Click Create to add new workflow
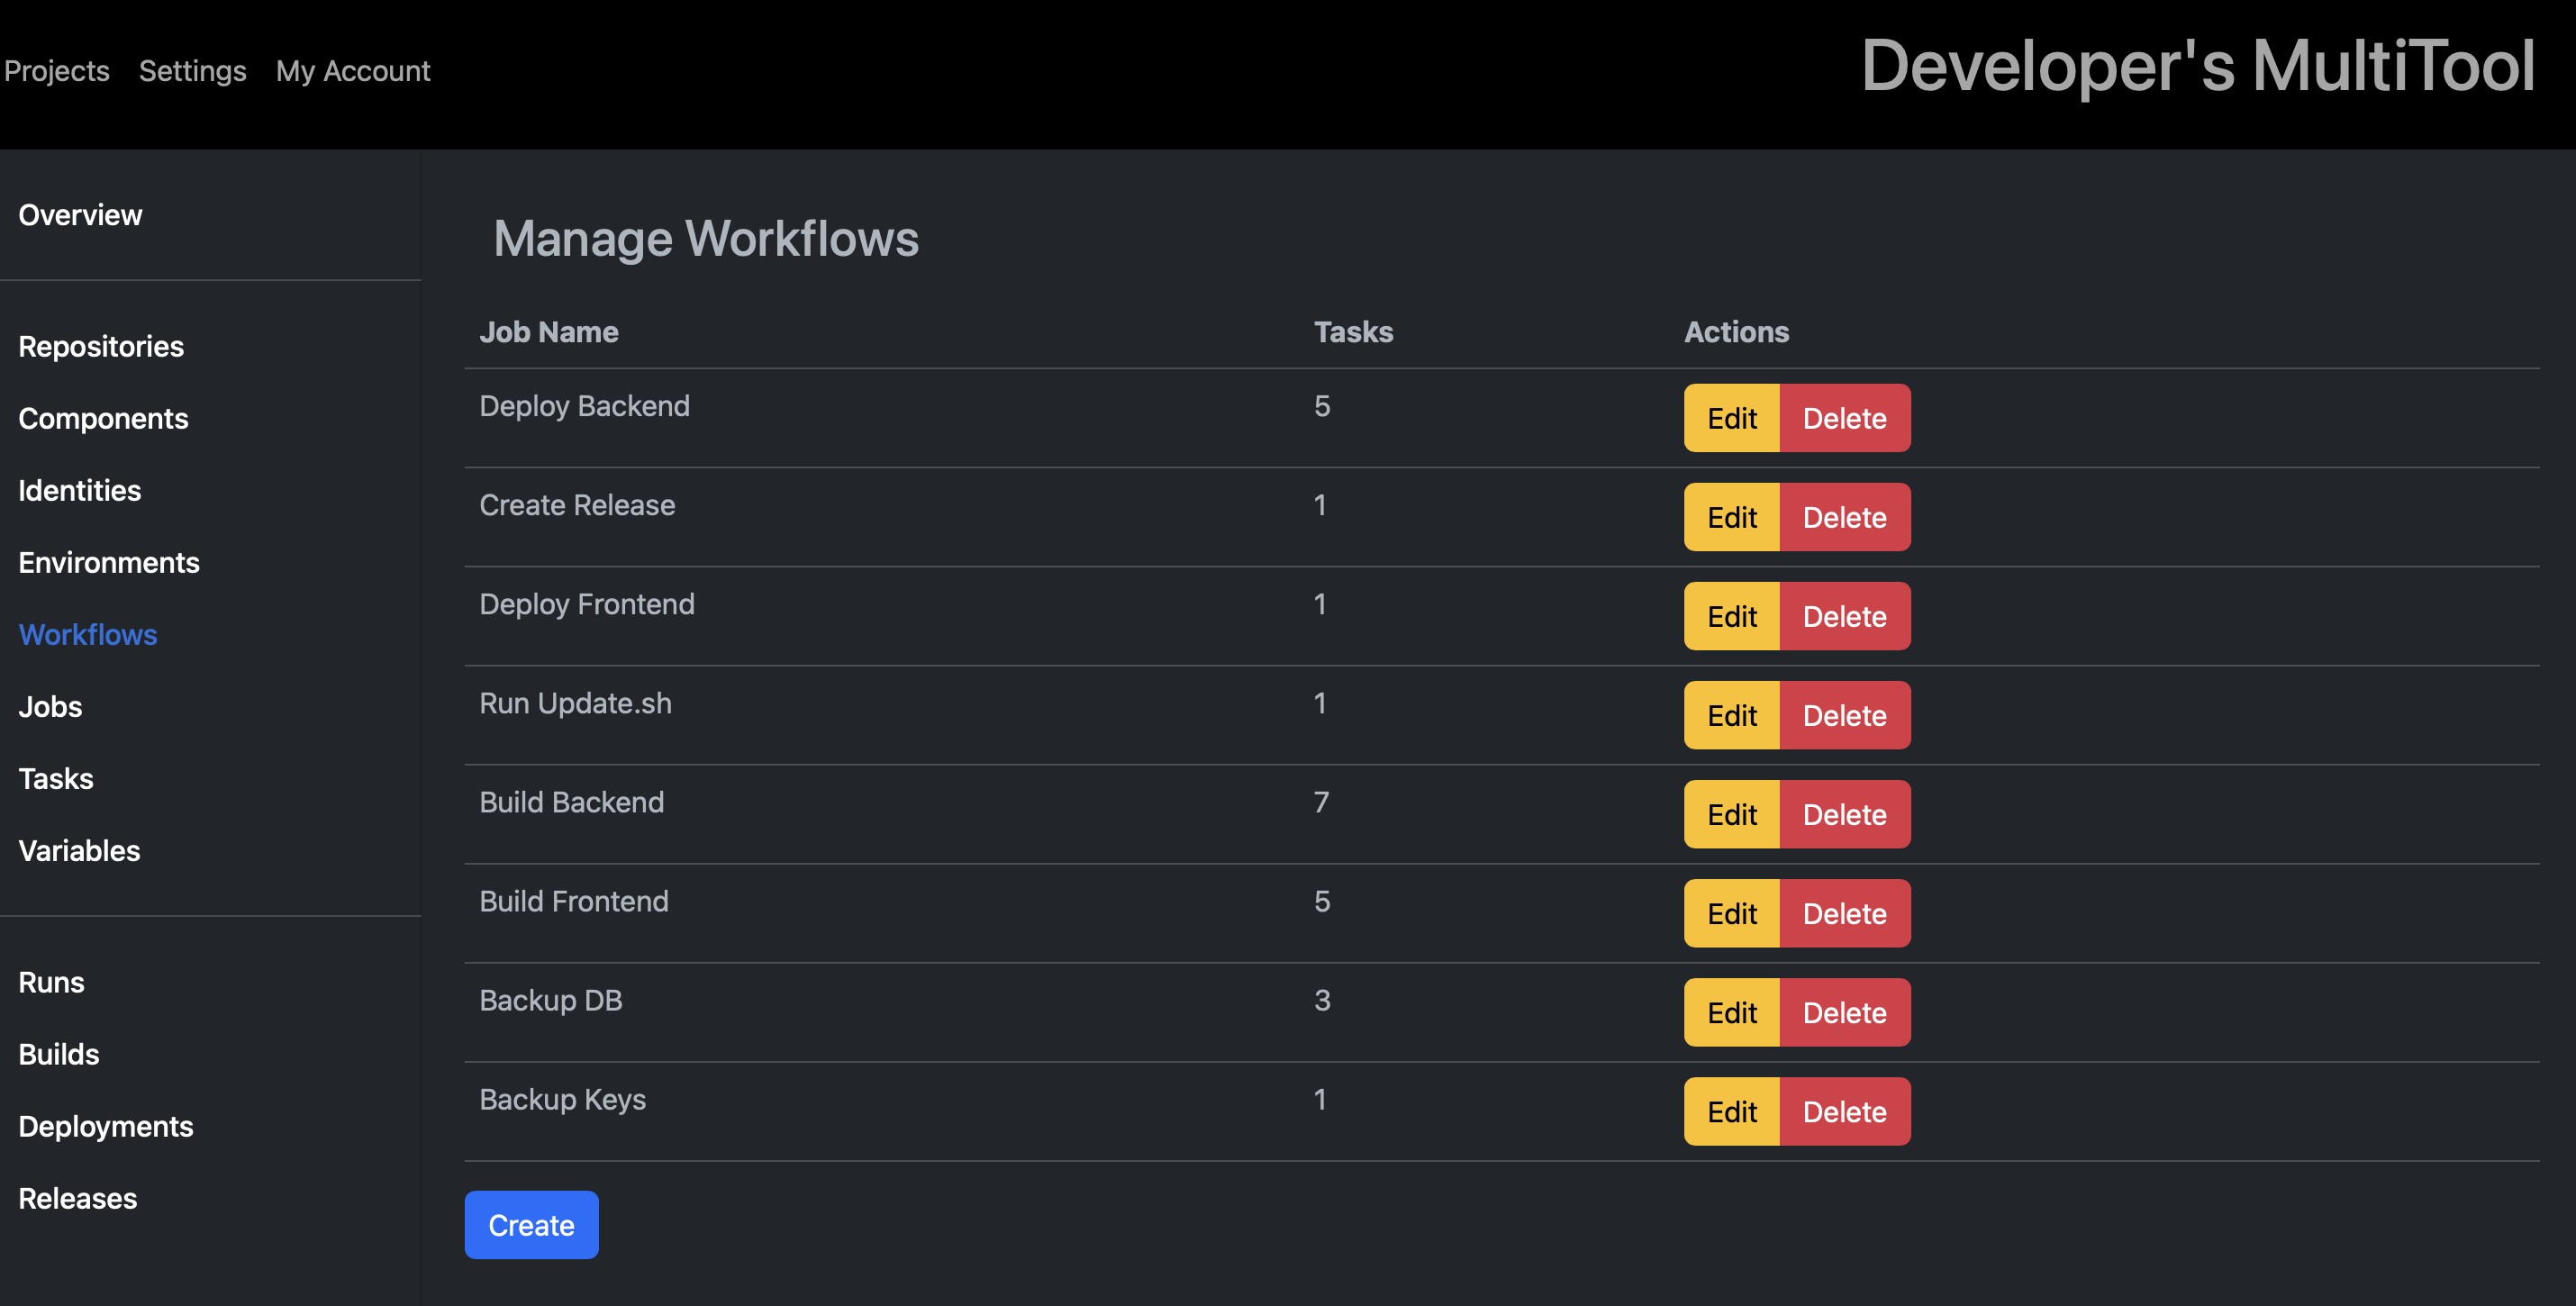Image resolution: width=2576 pixels, height=1306 pixels. tap(531, 1224)
